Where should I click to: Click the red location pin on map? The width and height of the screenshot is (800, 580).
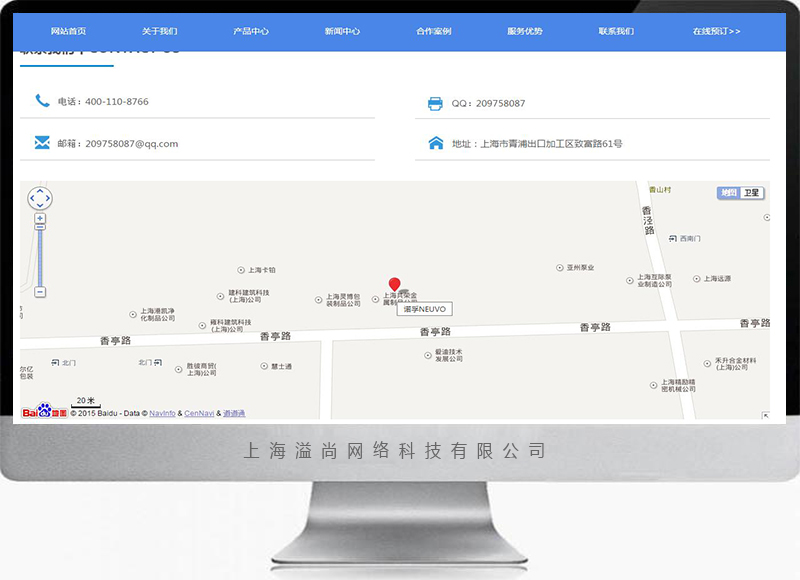394,286
